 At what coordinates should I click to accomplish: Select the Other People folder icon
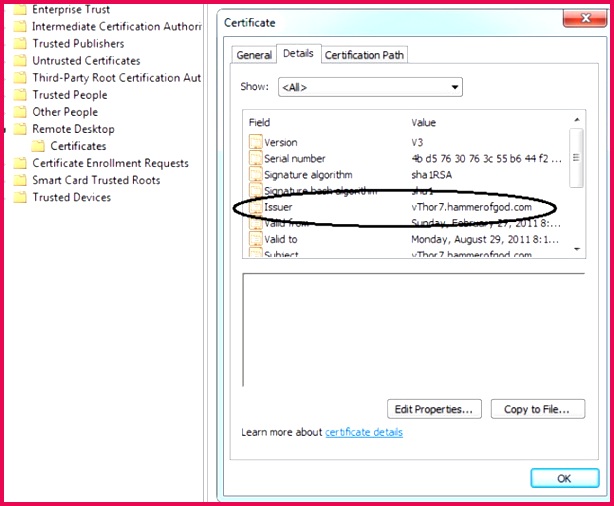[20, 112]
